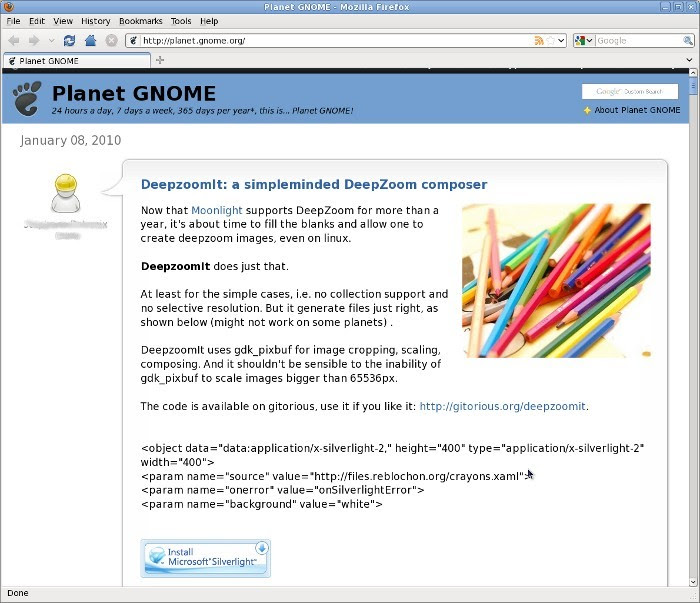Click the bold DeepzoomIt text
The image size is (700, 603).
click(175, 266)
